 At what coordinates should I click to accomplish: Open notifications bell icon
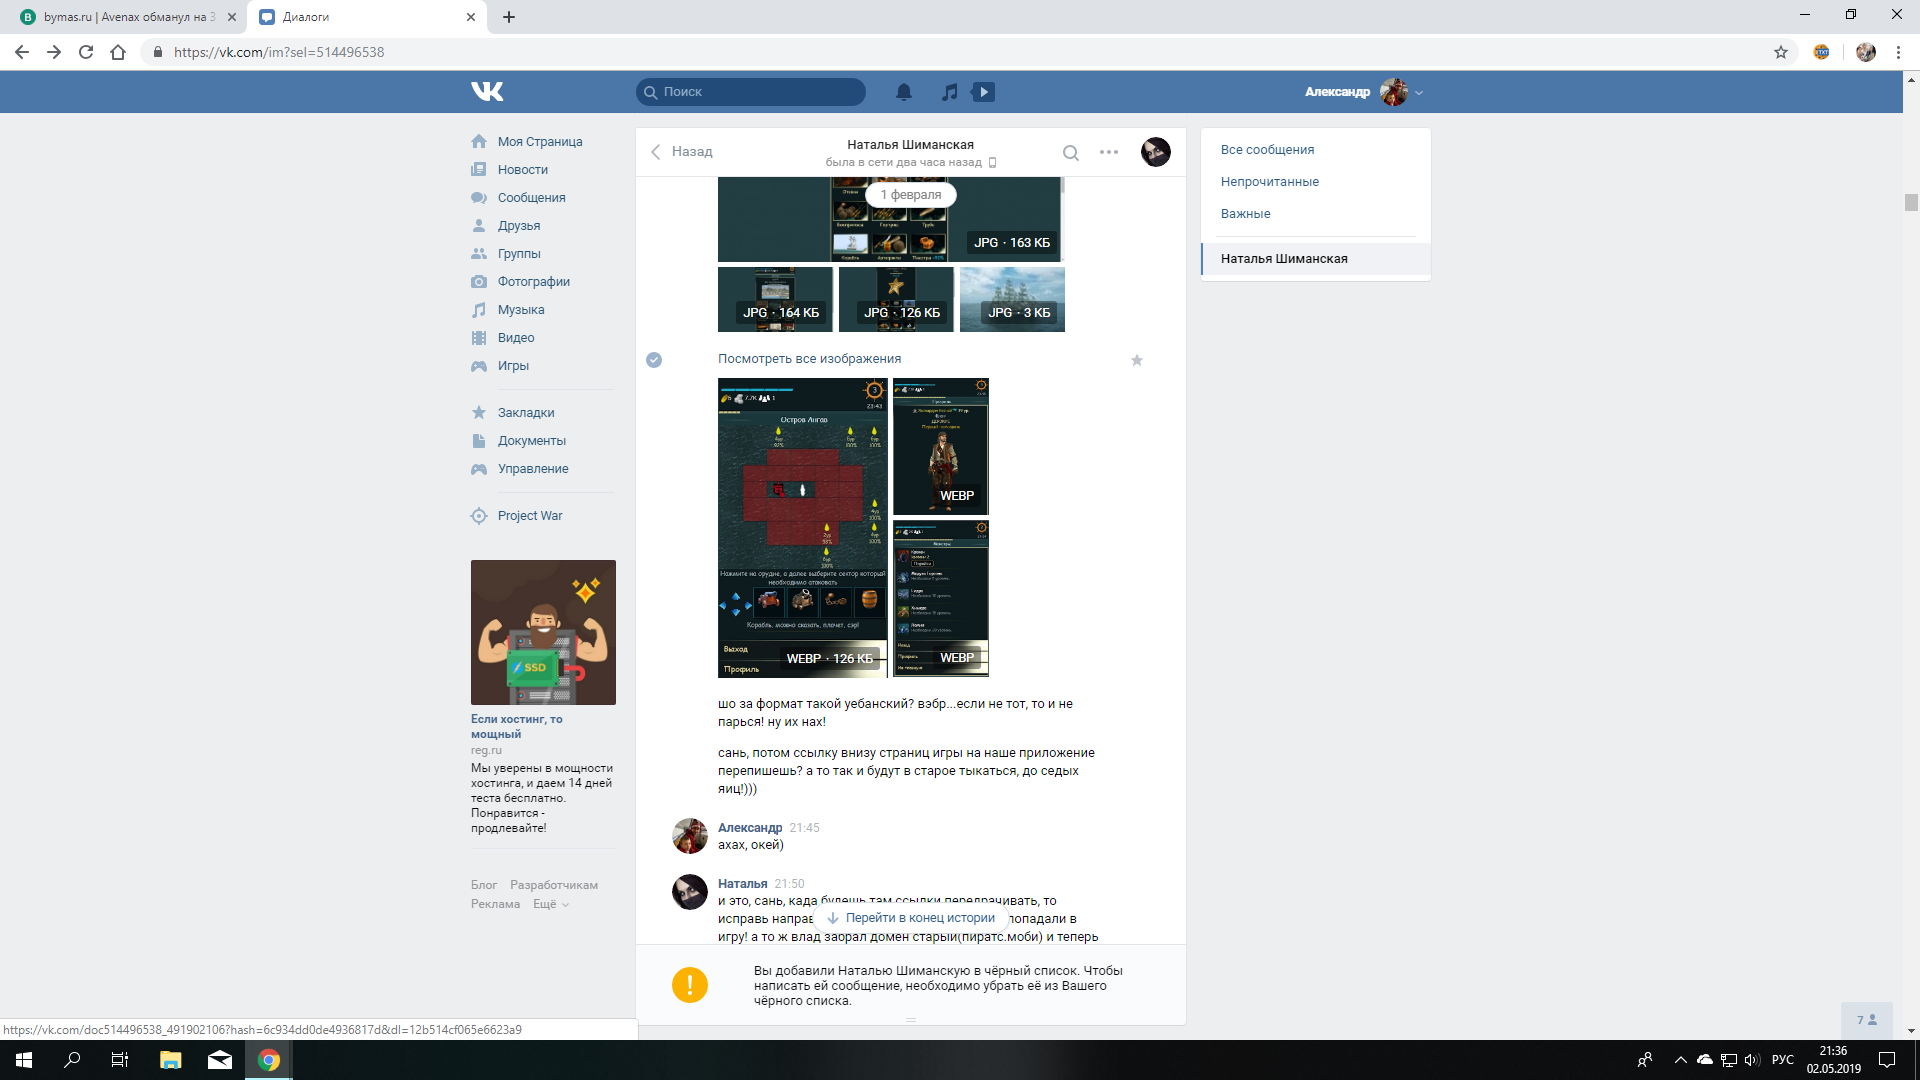click(903, 92)
